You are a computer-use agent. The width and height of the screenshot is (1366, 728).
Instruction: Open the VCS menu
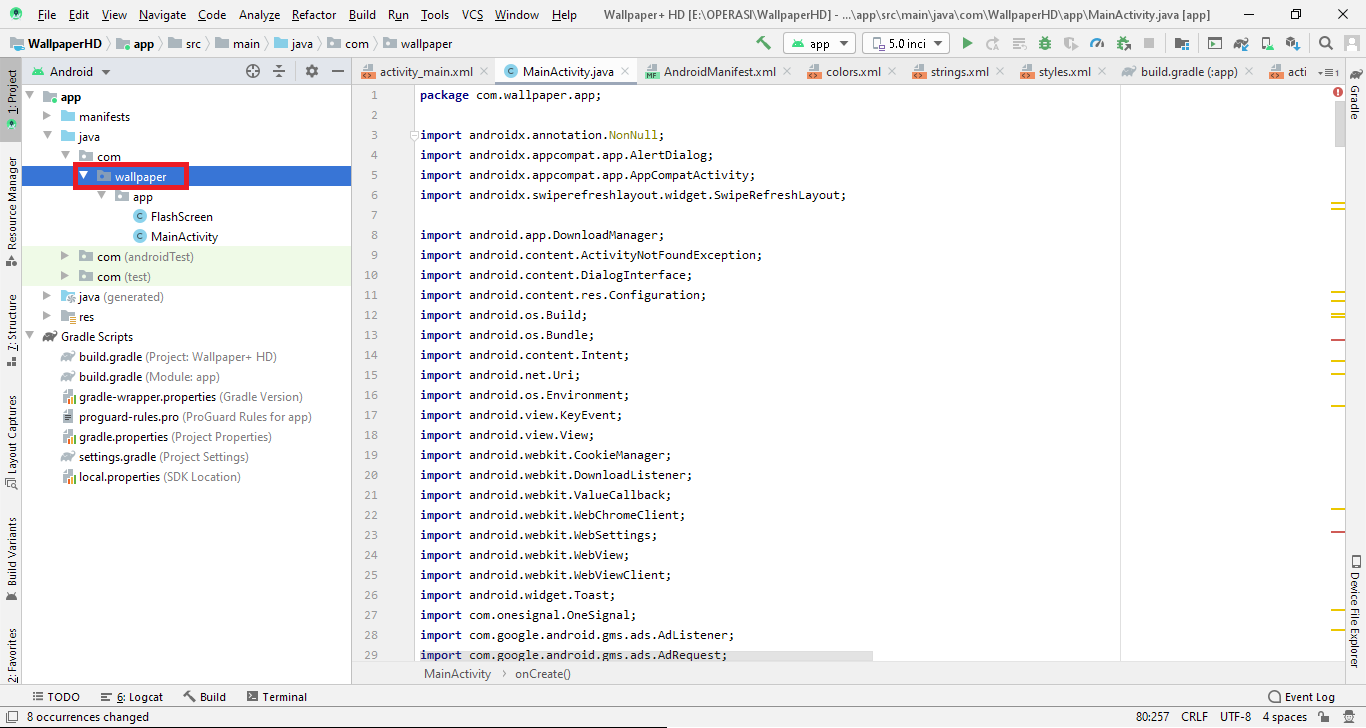pyautogui.click(x=472, y=15)
